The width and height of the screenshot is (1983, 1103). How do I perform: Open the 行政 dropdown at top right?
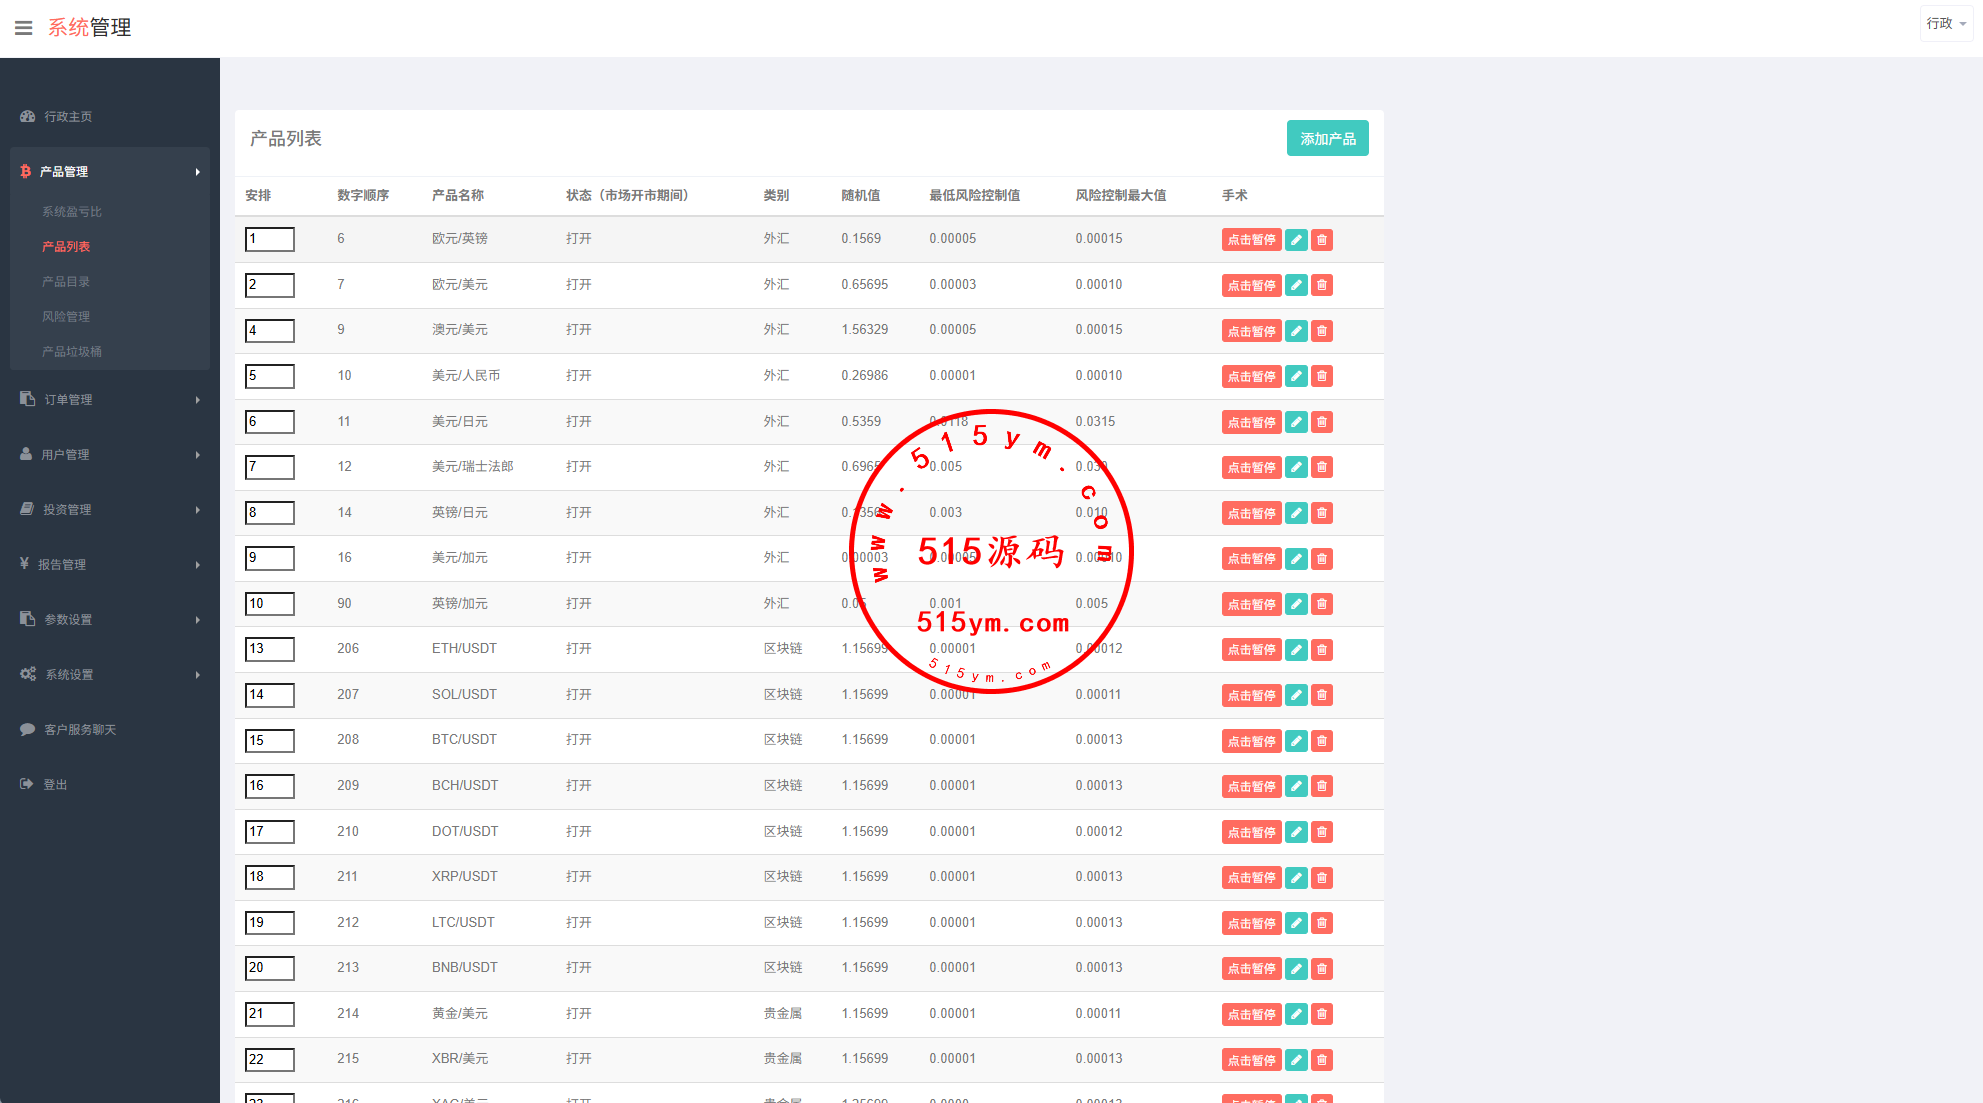point(1945,23)
